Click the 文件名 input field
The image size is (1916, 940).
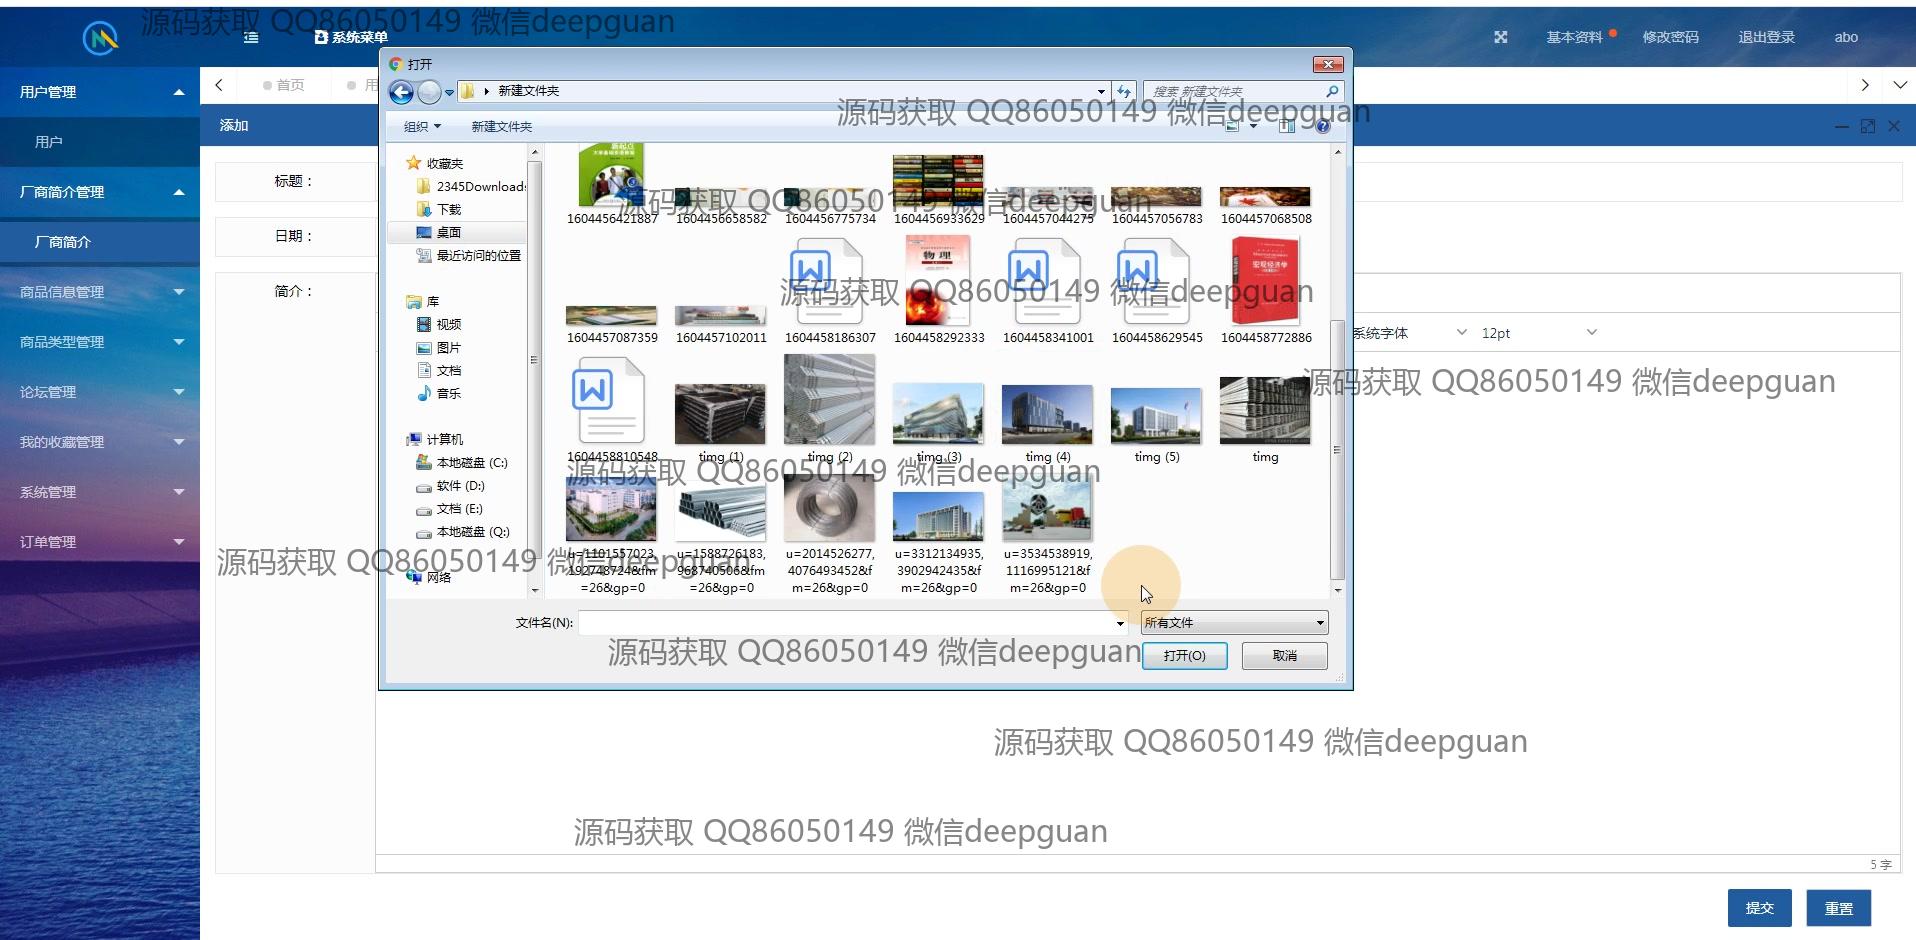coord(846,623)
